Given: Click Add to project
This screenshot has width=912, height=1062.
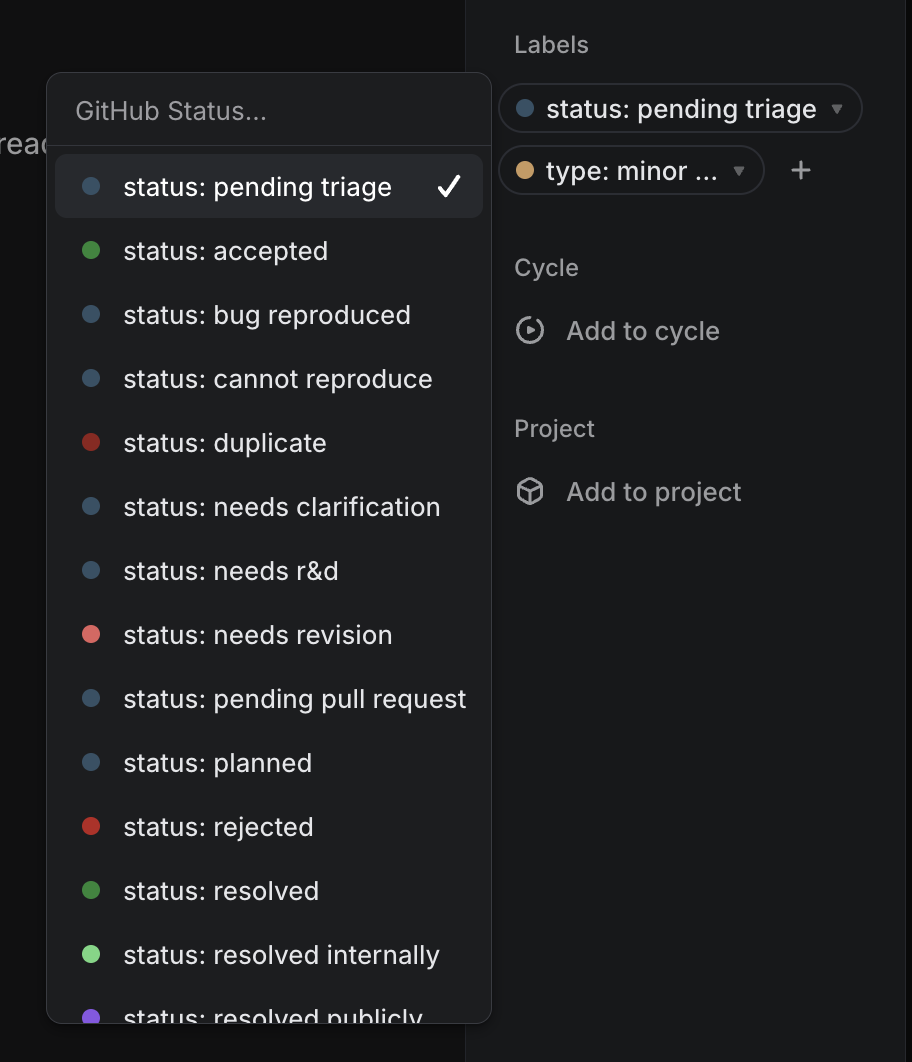Looking at the screenshot, I should click(628, 492).
